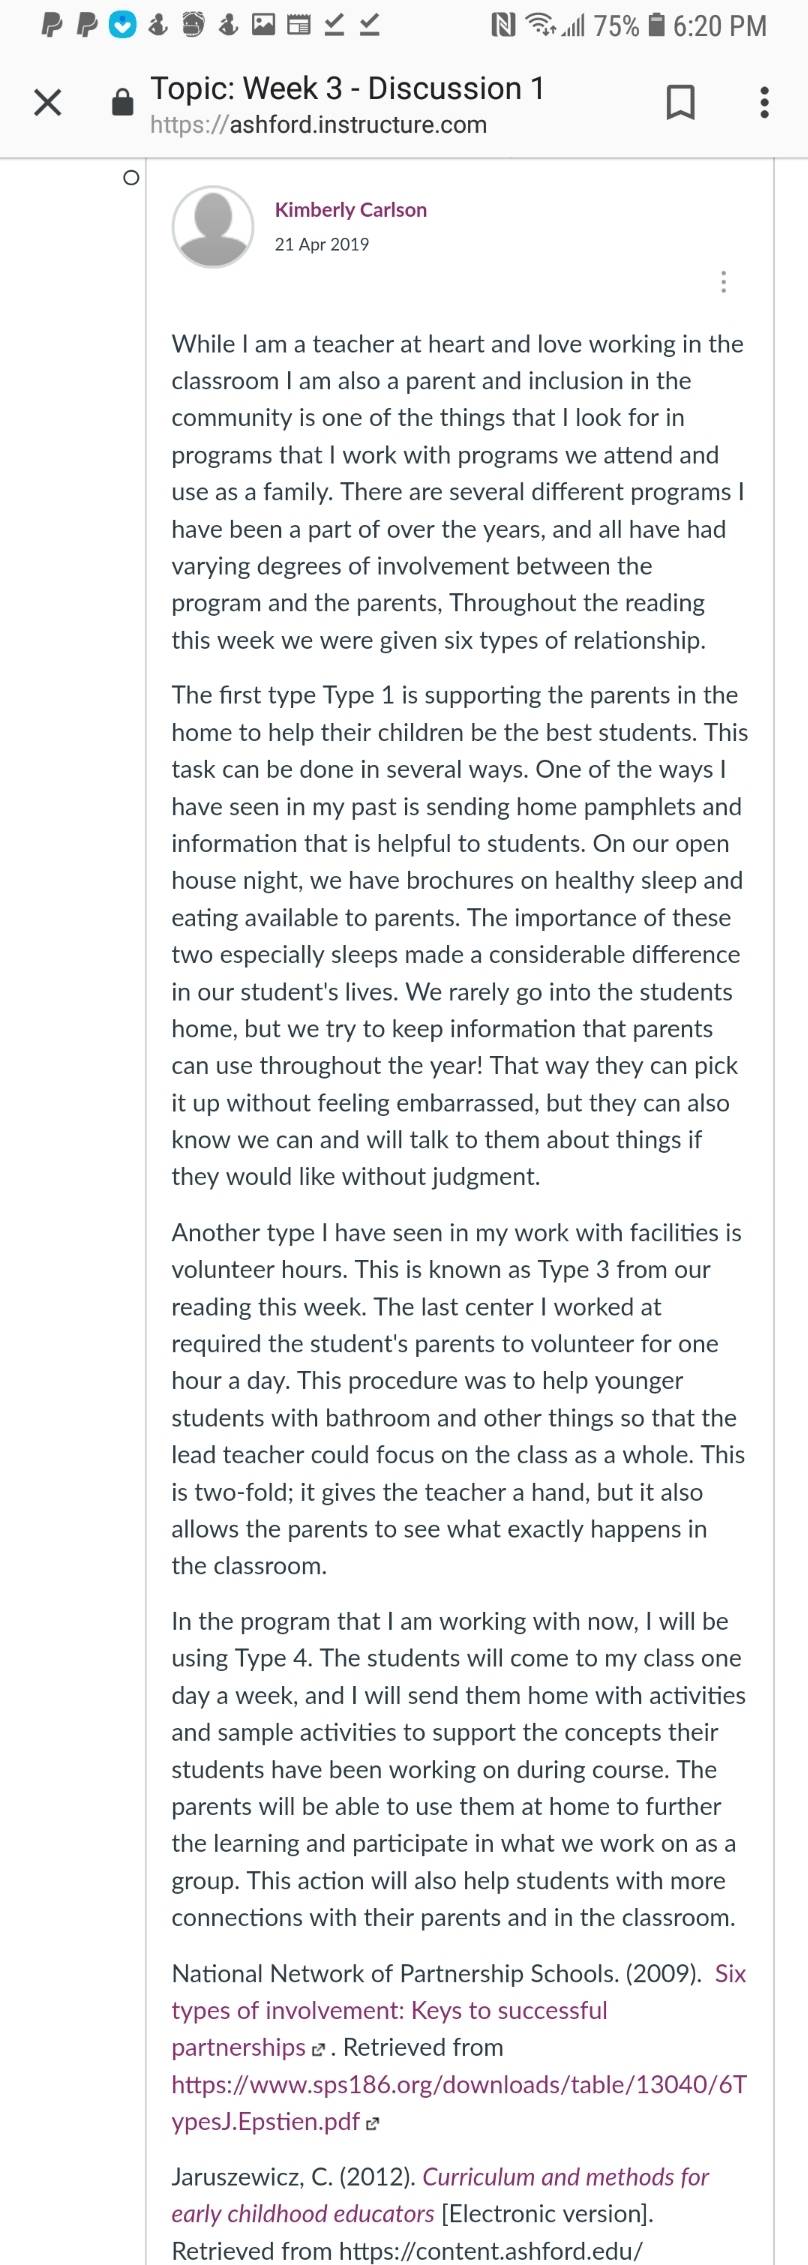808x2265 pixels.
Task: Open Kimberly Carlson's post options menu
Action: [723, 281]
